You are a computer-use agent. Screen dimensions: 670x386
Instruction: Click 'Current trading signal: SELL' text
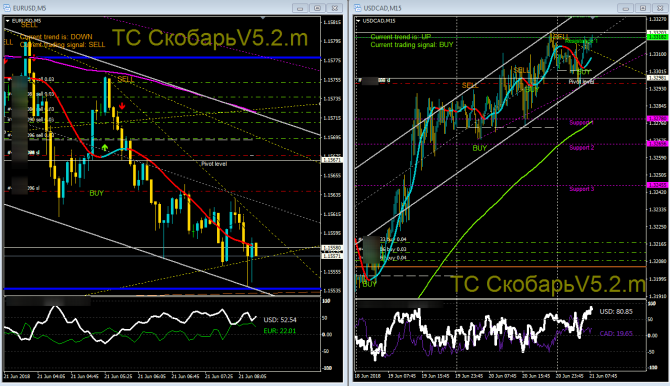point(62,44)
